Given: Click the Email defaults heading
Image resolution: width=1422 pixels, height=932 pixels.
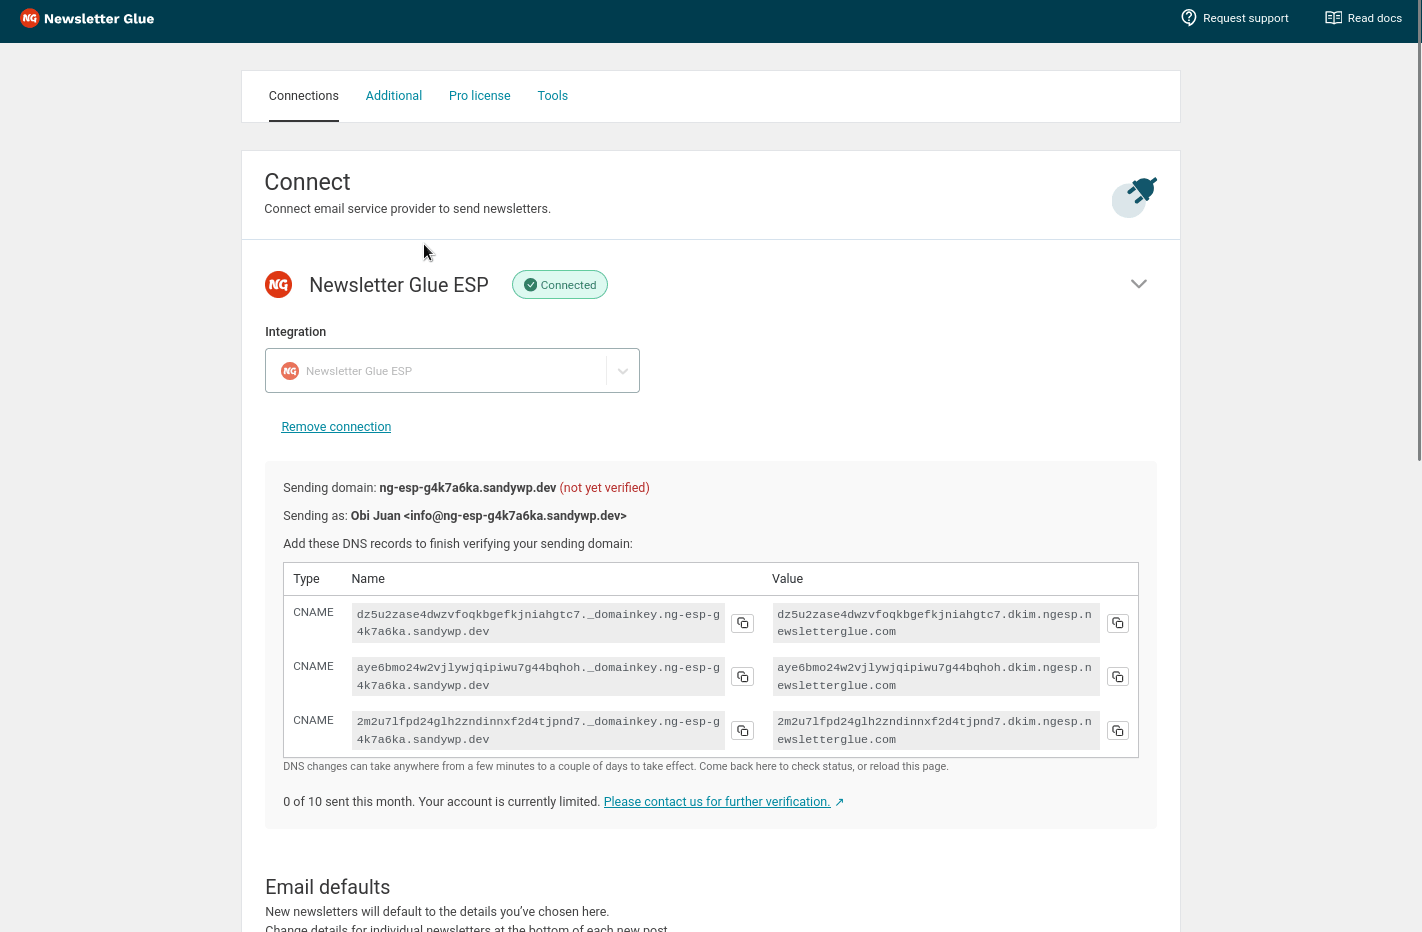Looking at the screenshot, I should point(328,887).
